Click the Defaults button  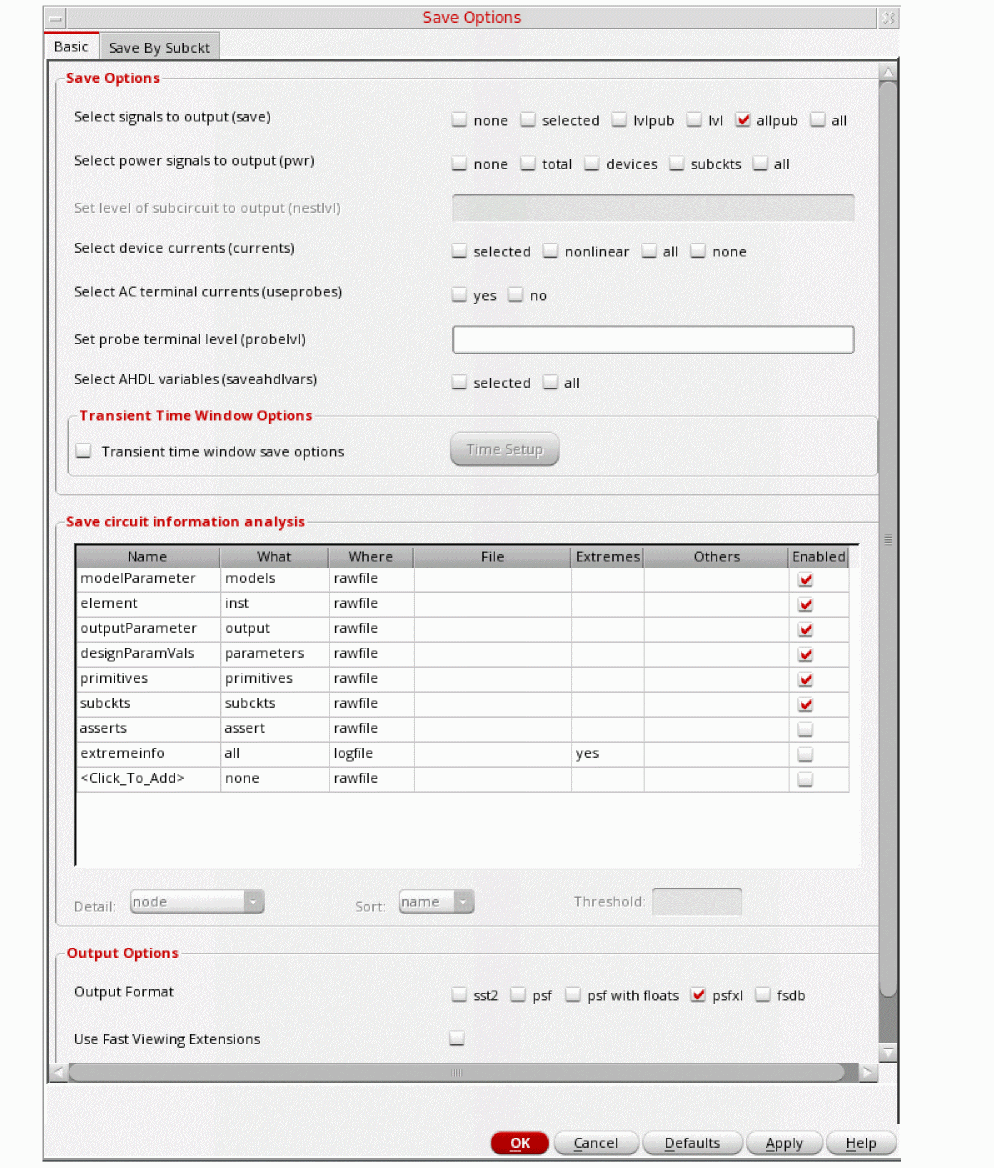tap(692, 1143)
